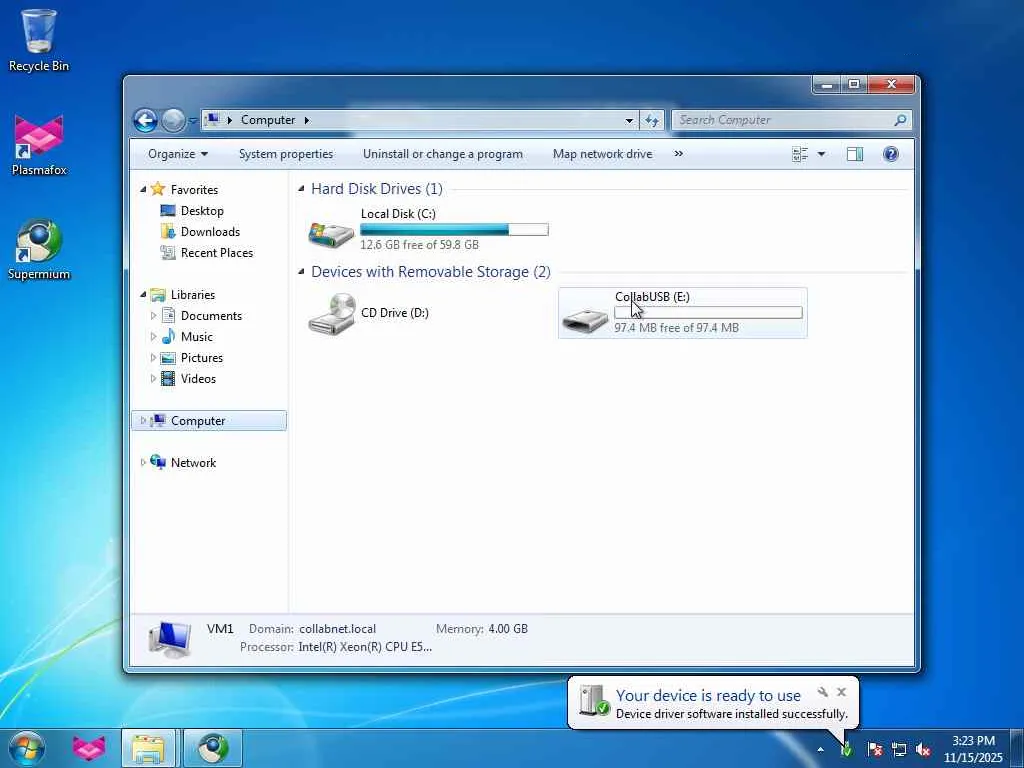Screen dimensions: 1024x768
Task: Expand the Network tree node
Action: click(143, 462)
